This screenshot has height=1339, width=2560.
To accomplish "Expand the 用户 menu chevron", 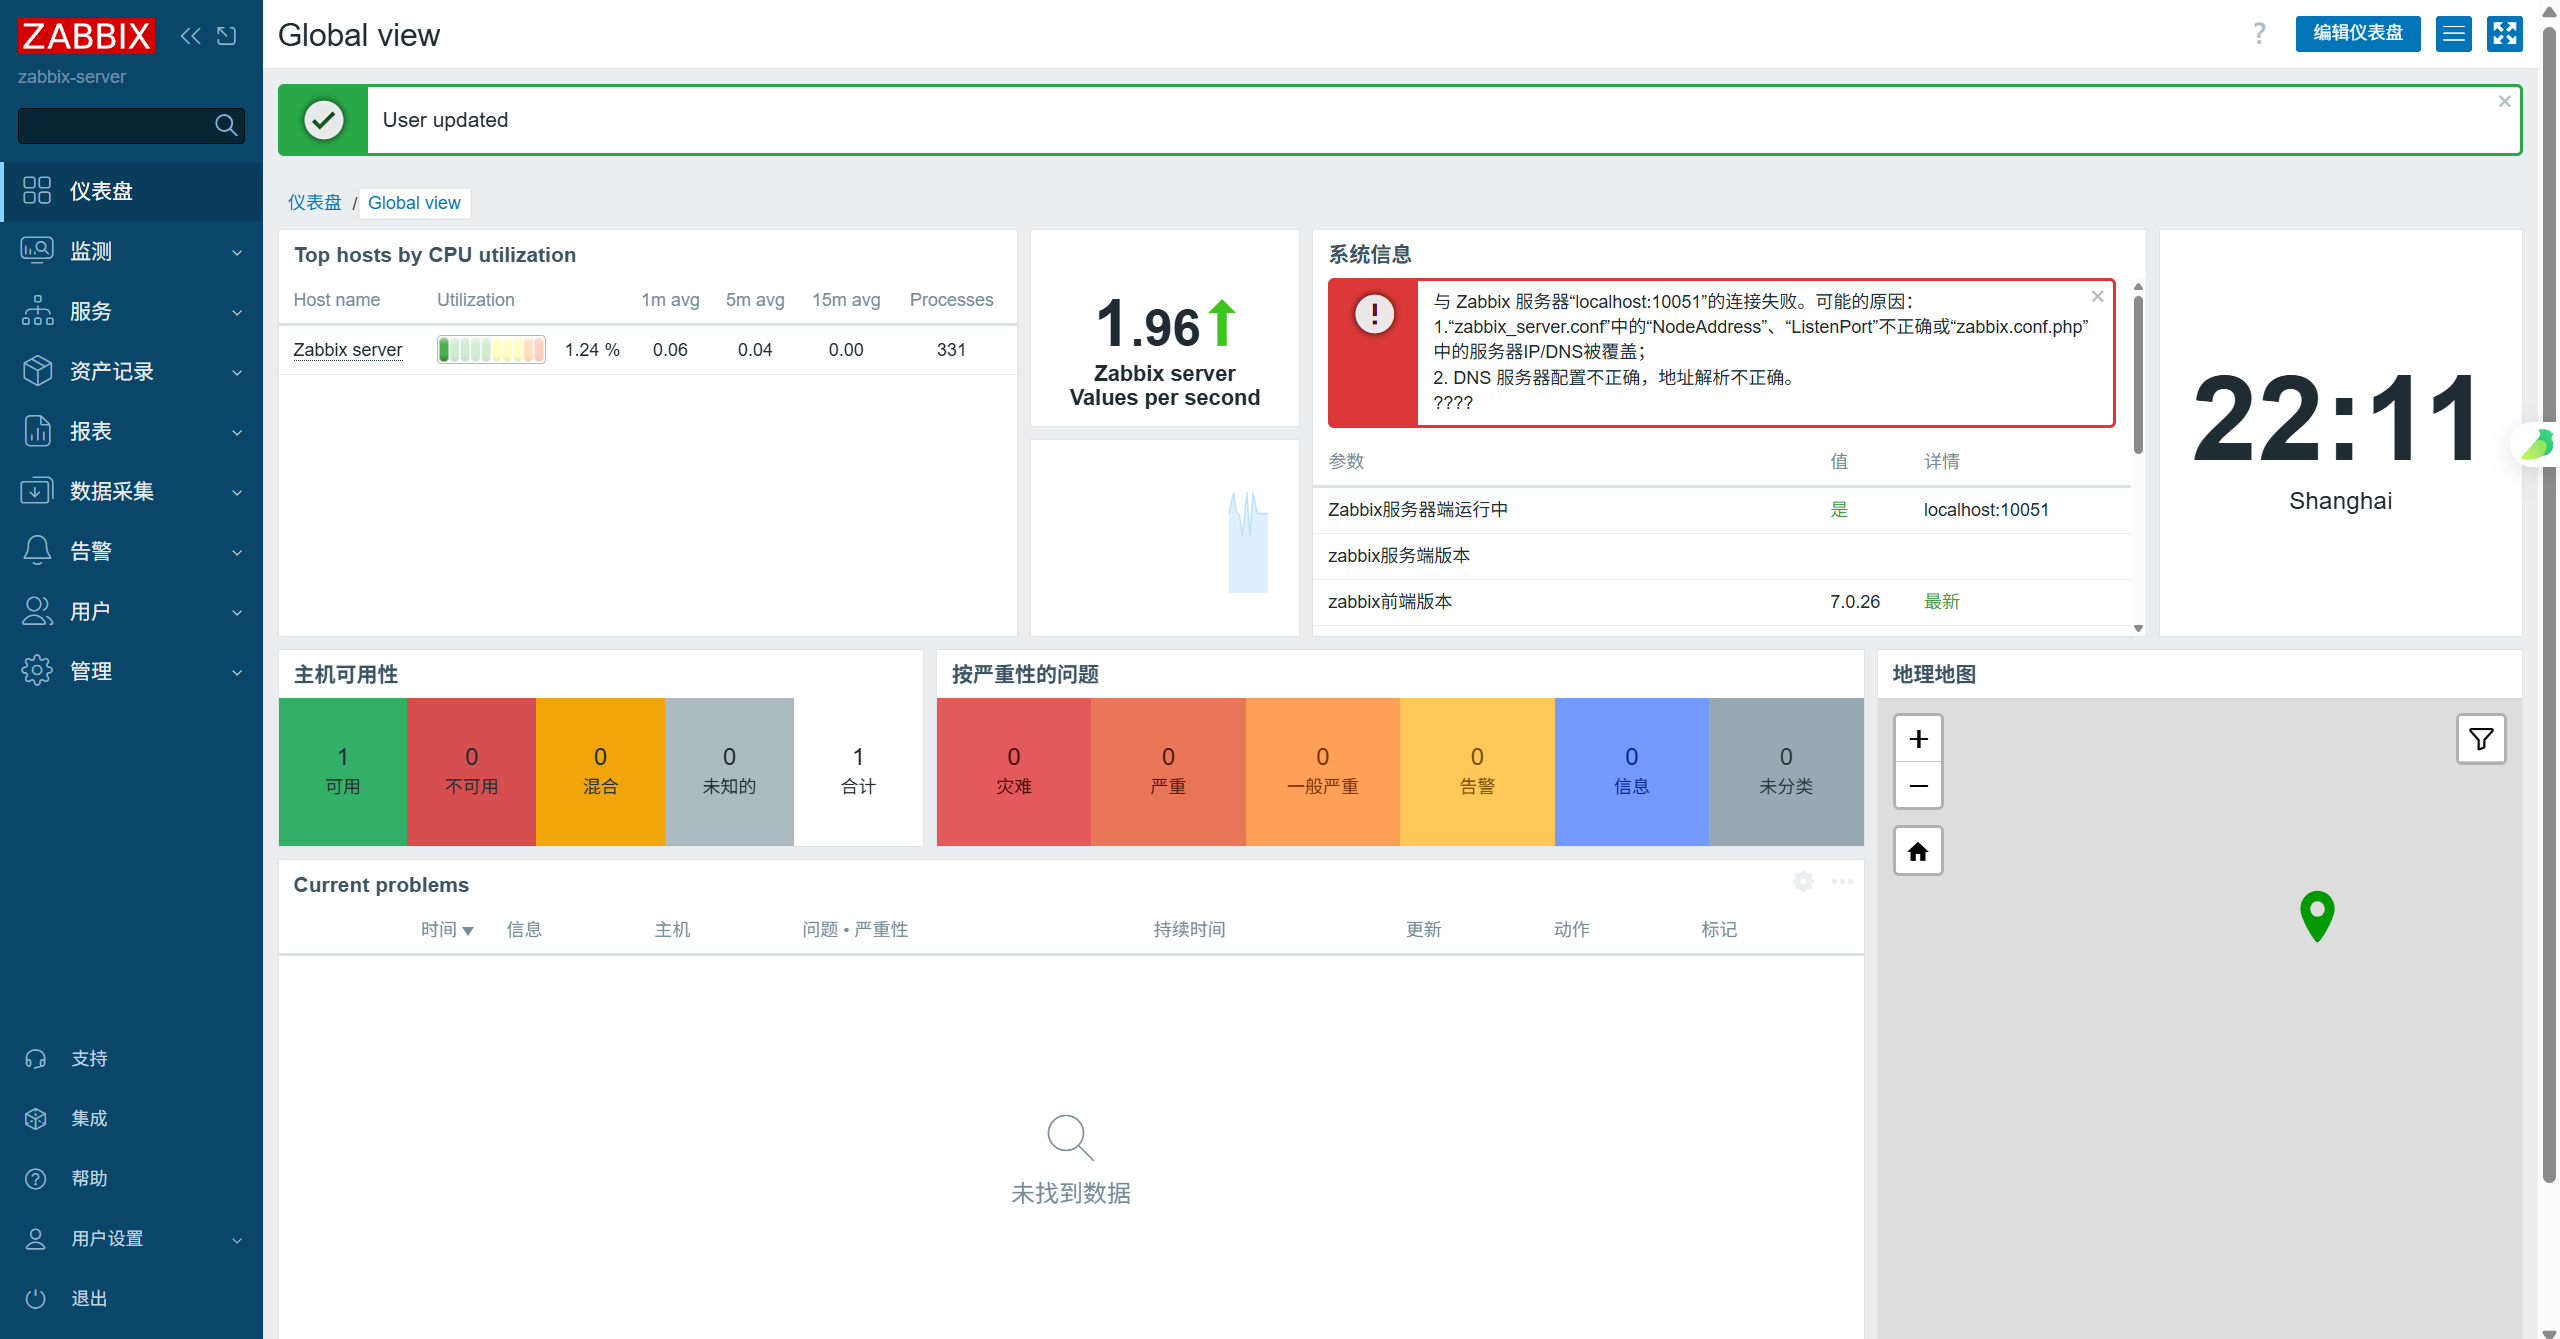I will coord(237,612).
